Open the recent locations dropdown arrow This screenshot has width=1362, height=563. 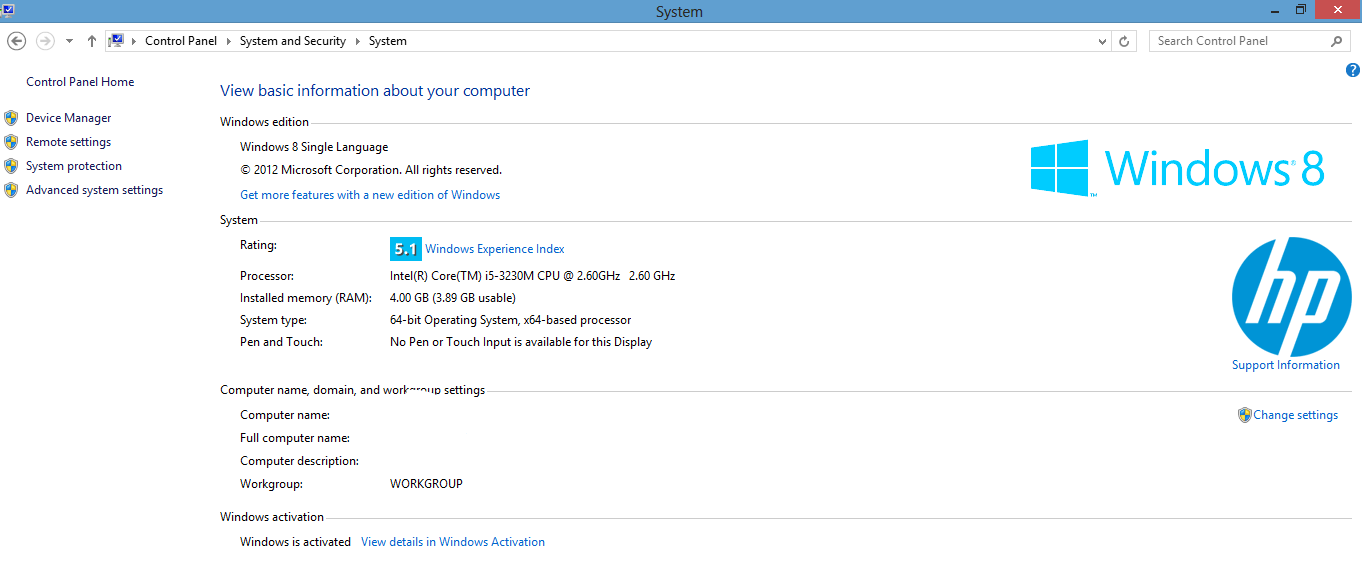[x=69, y=41]
